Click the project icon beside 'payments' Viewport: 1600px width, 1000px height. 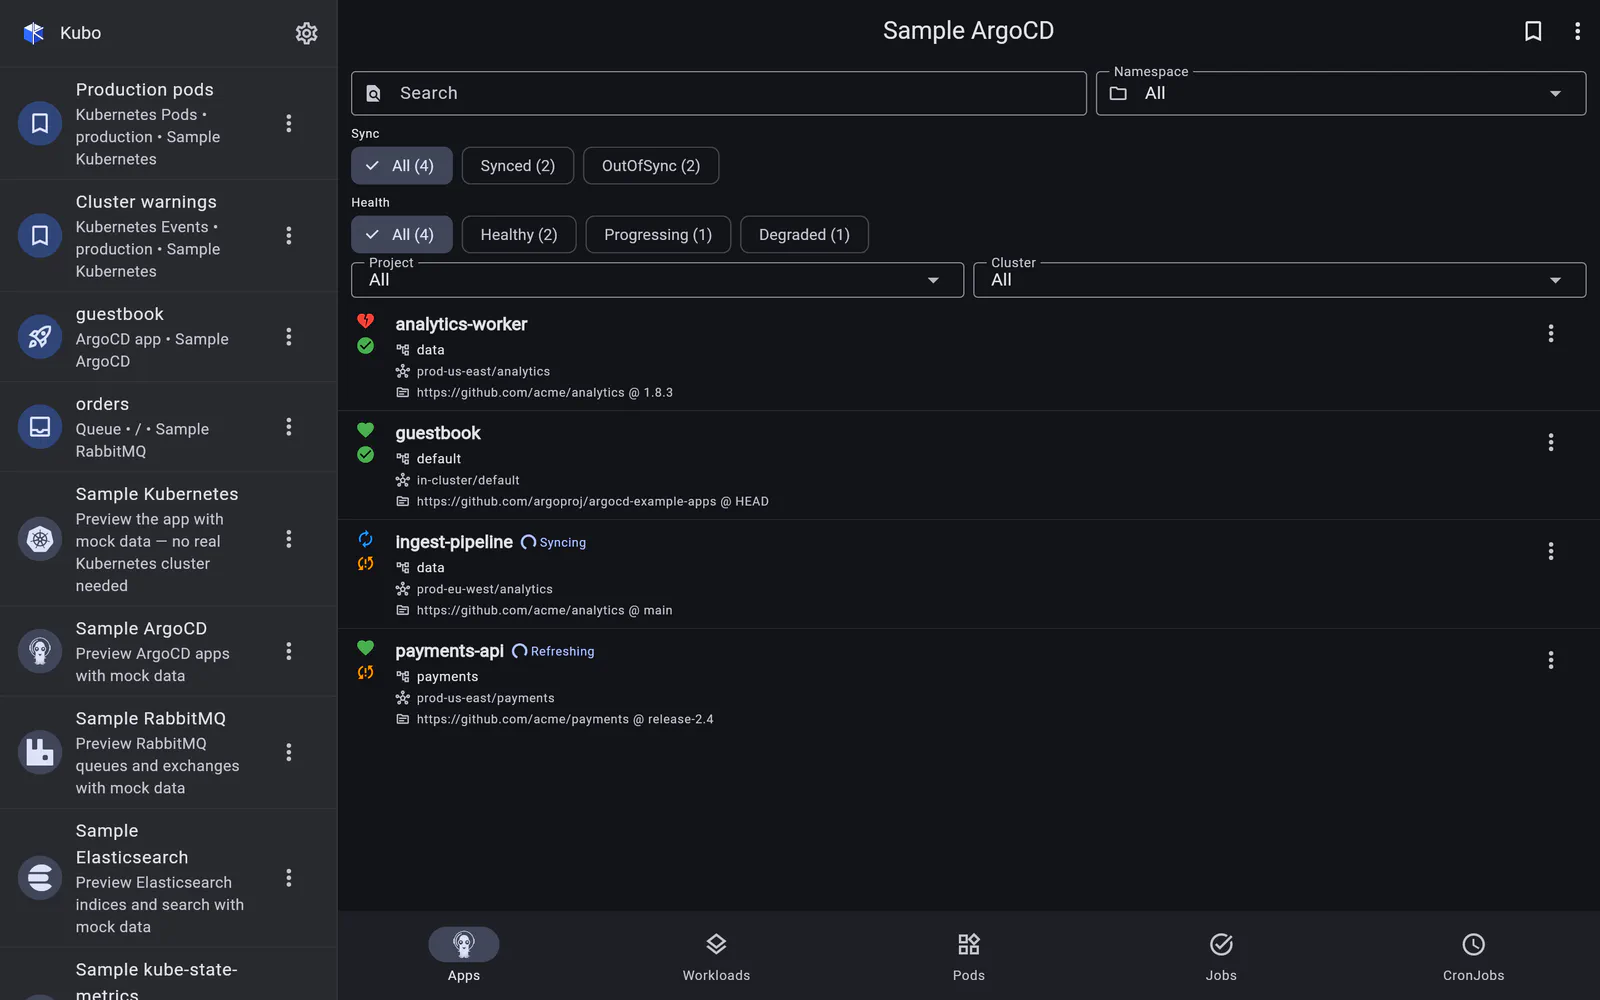click(x=403, y=677)
